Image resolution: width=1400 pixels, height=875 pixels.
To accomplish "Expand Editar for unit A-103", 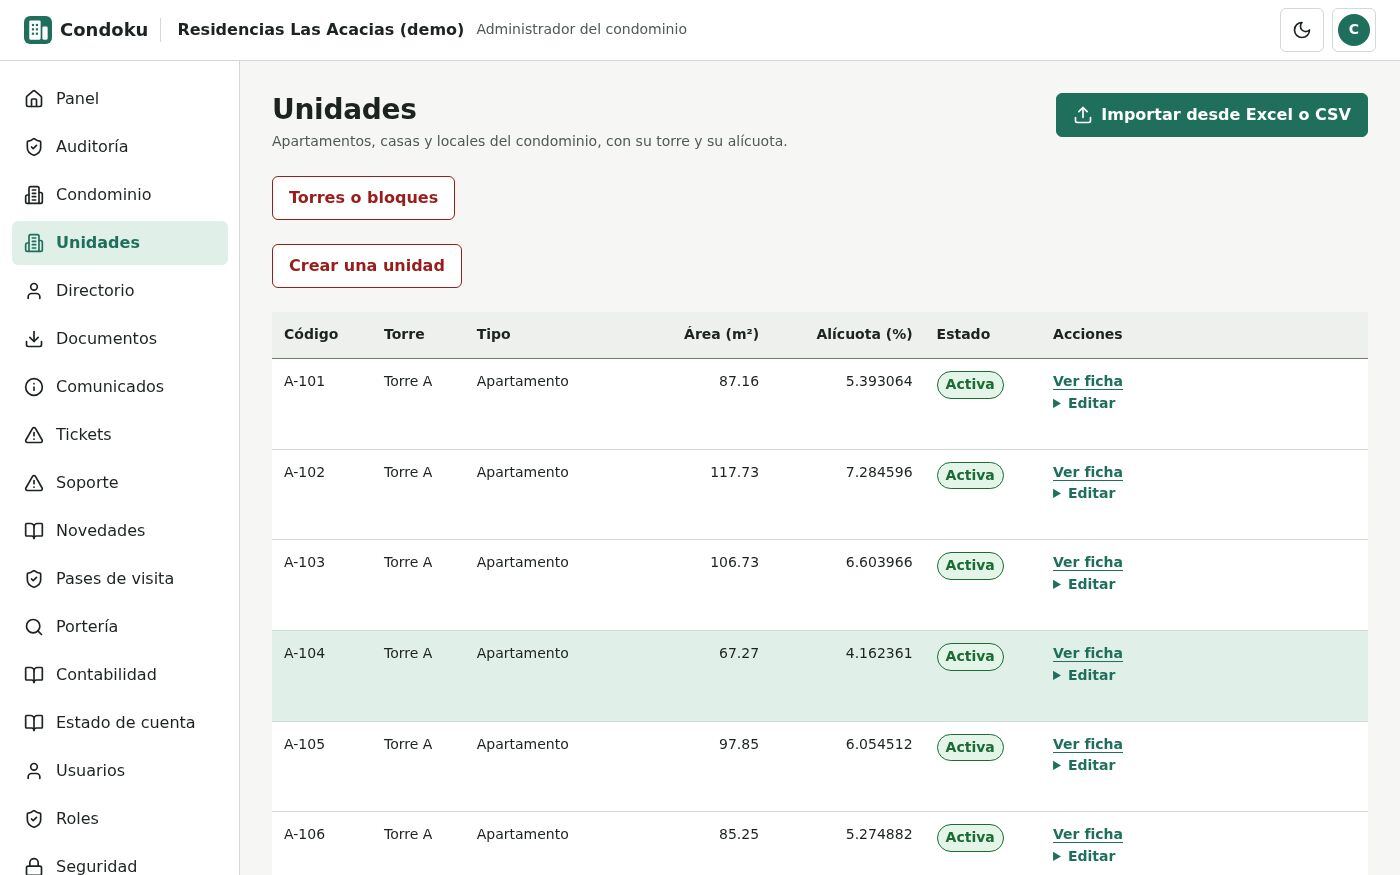I will [x=1084, y=584].
